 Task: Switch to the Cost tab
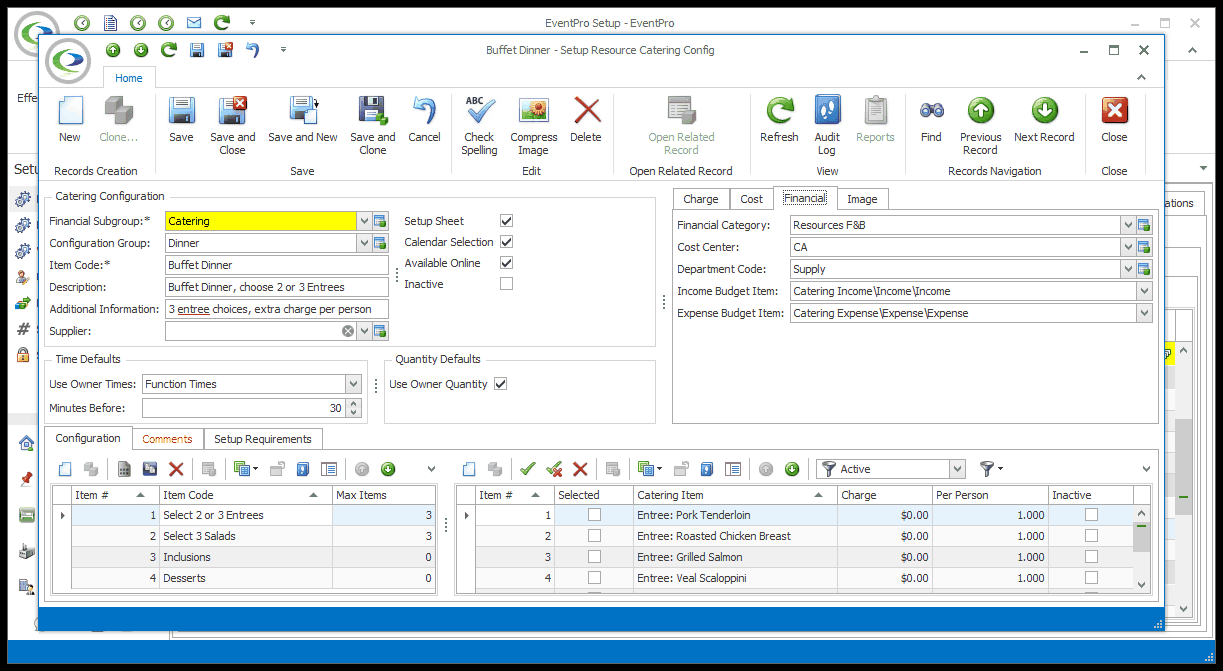[x=752, y=199]
